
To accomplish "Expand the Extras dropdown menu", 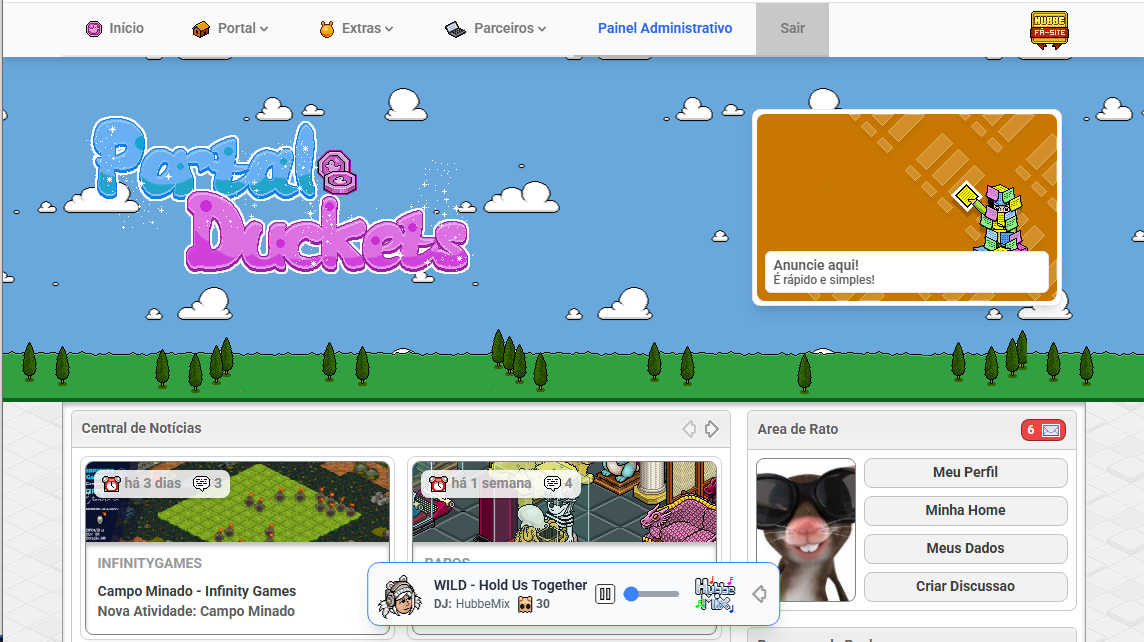I will [356, 29].
